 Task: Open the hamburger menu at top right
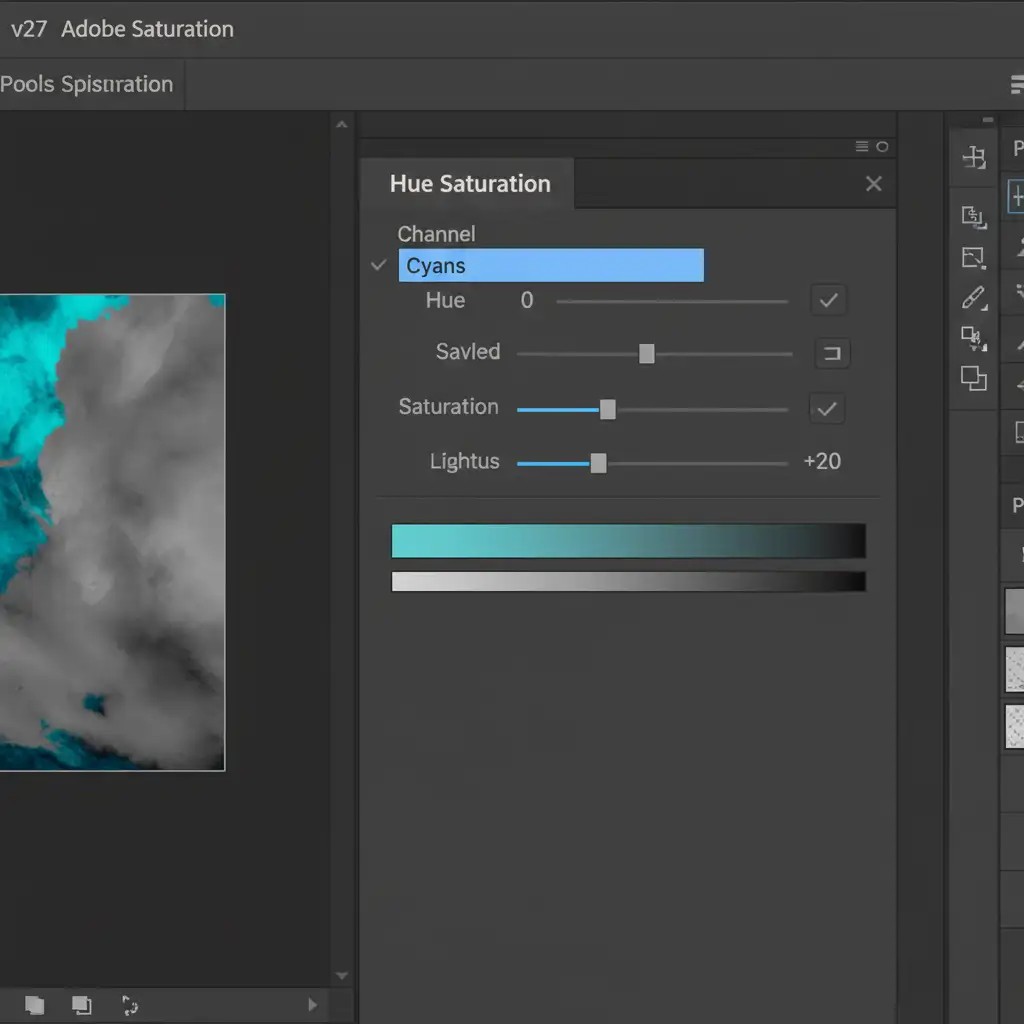(1017, 85)
